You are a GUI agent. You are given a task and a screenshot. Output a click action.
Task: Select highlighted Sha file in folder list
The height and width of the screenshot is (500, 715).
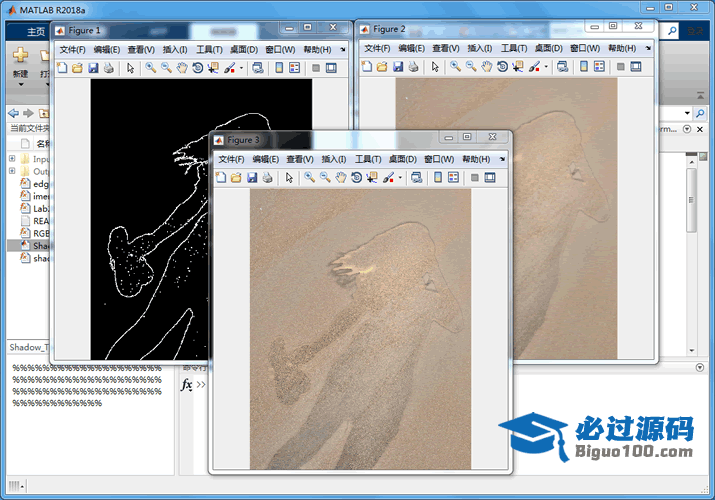click(30, 245)
